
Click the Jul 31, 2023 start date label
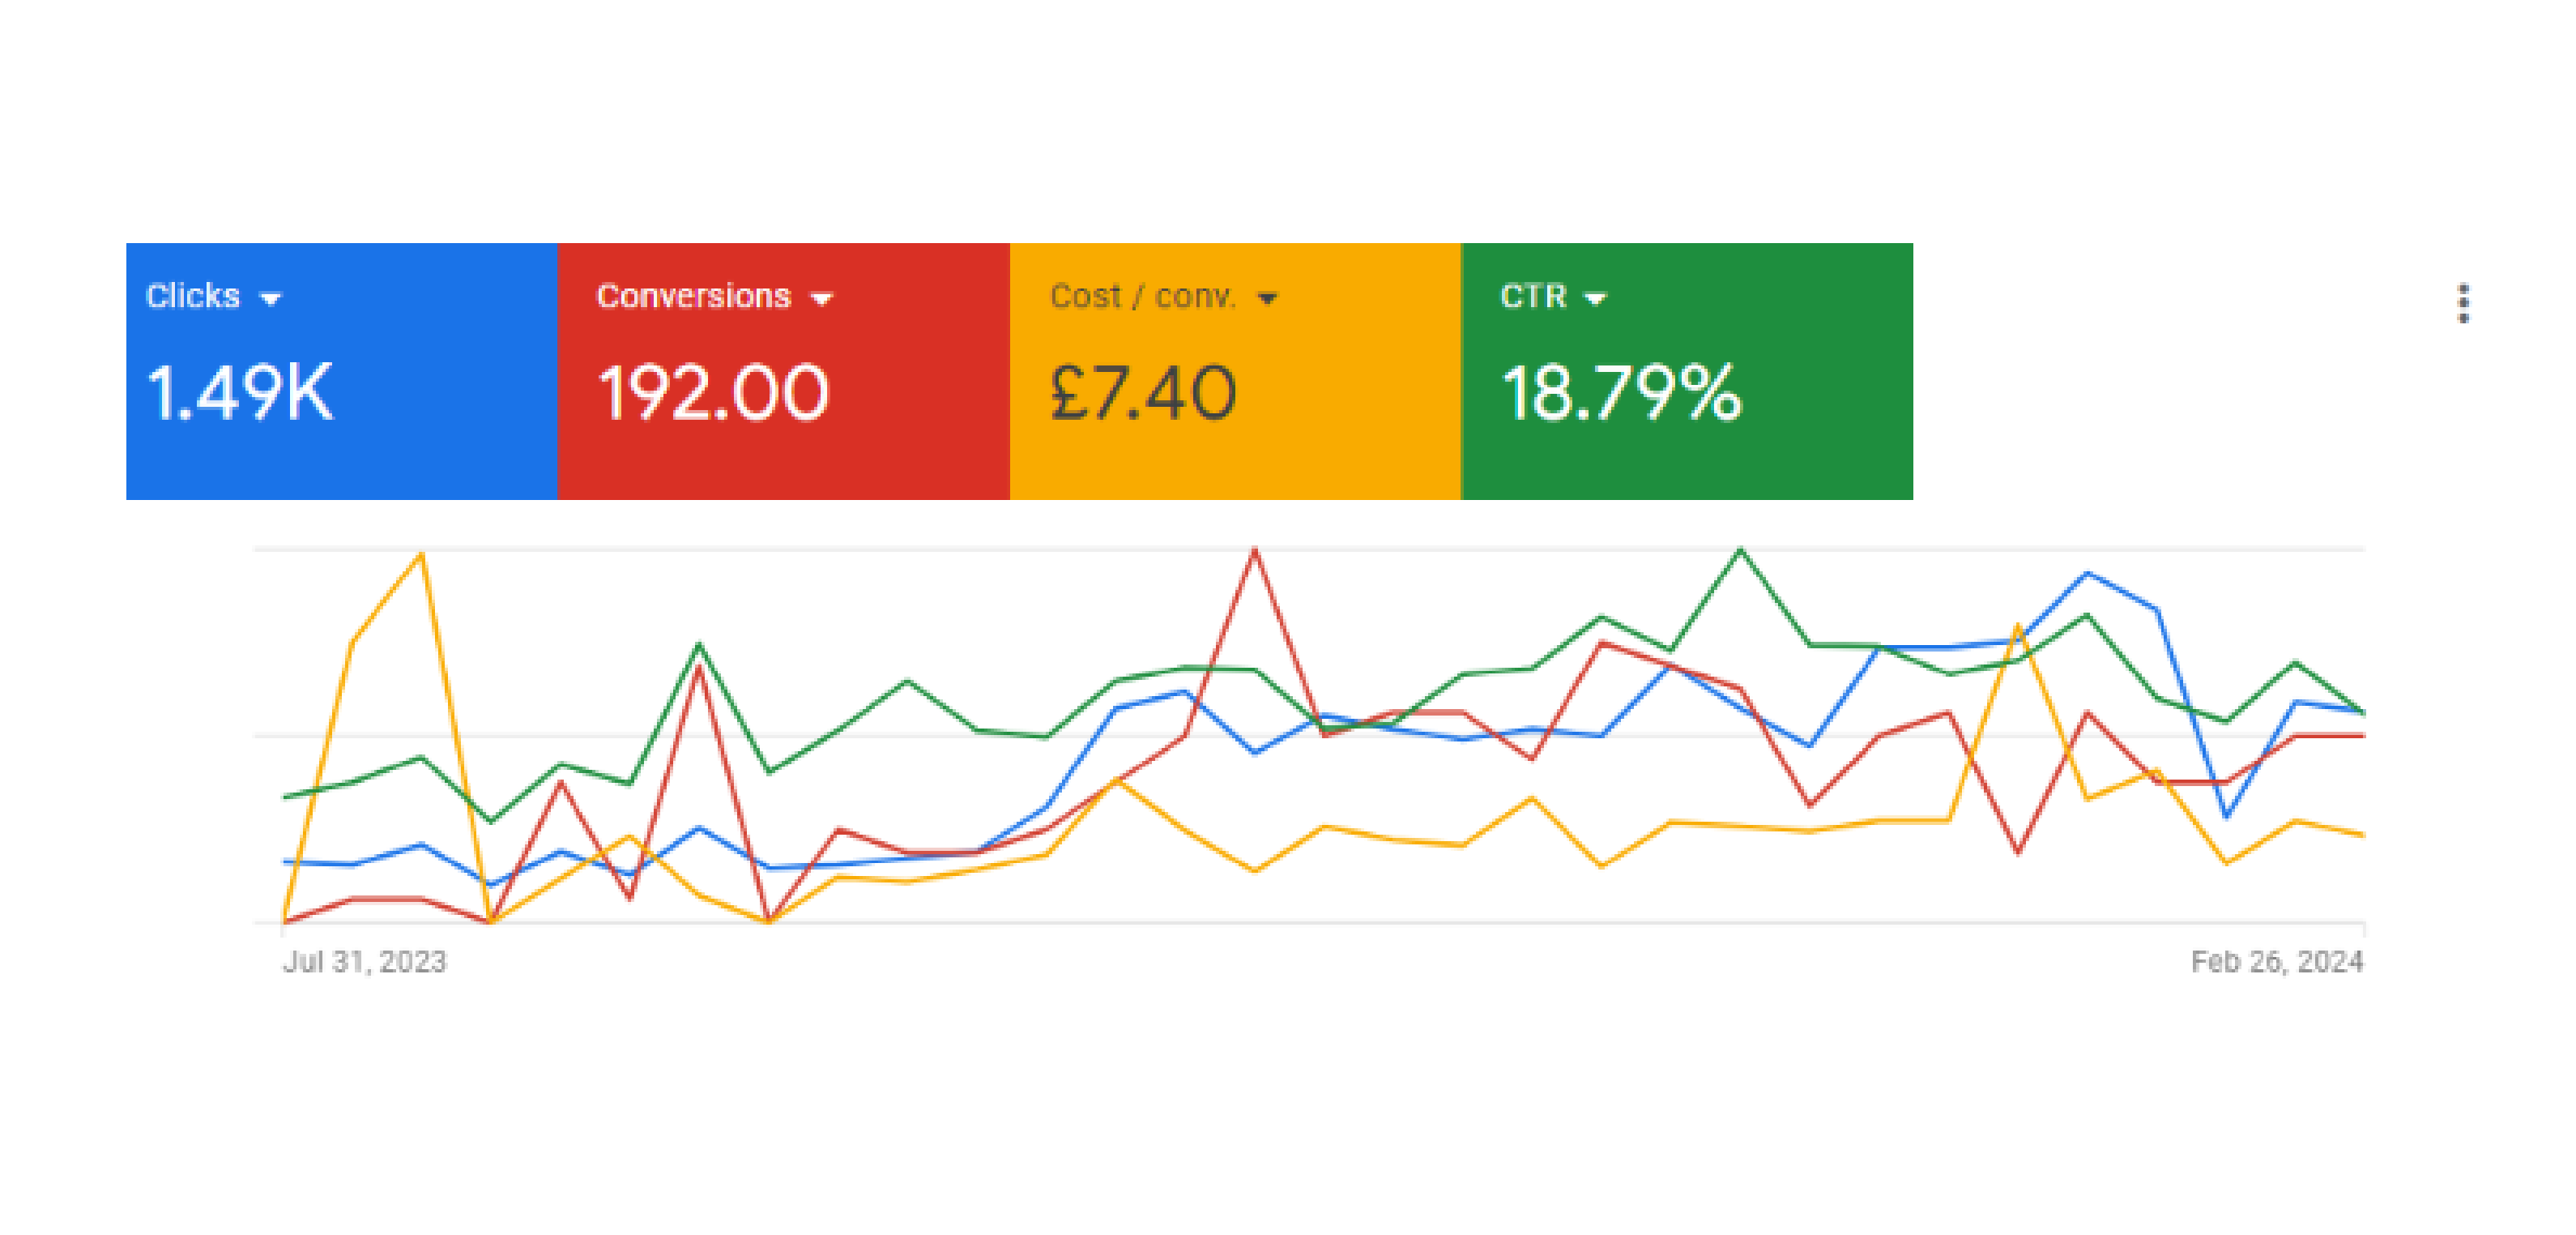[x=365, y=961]
